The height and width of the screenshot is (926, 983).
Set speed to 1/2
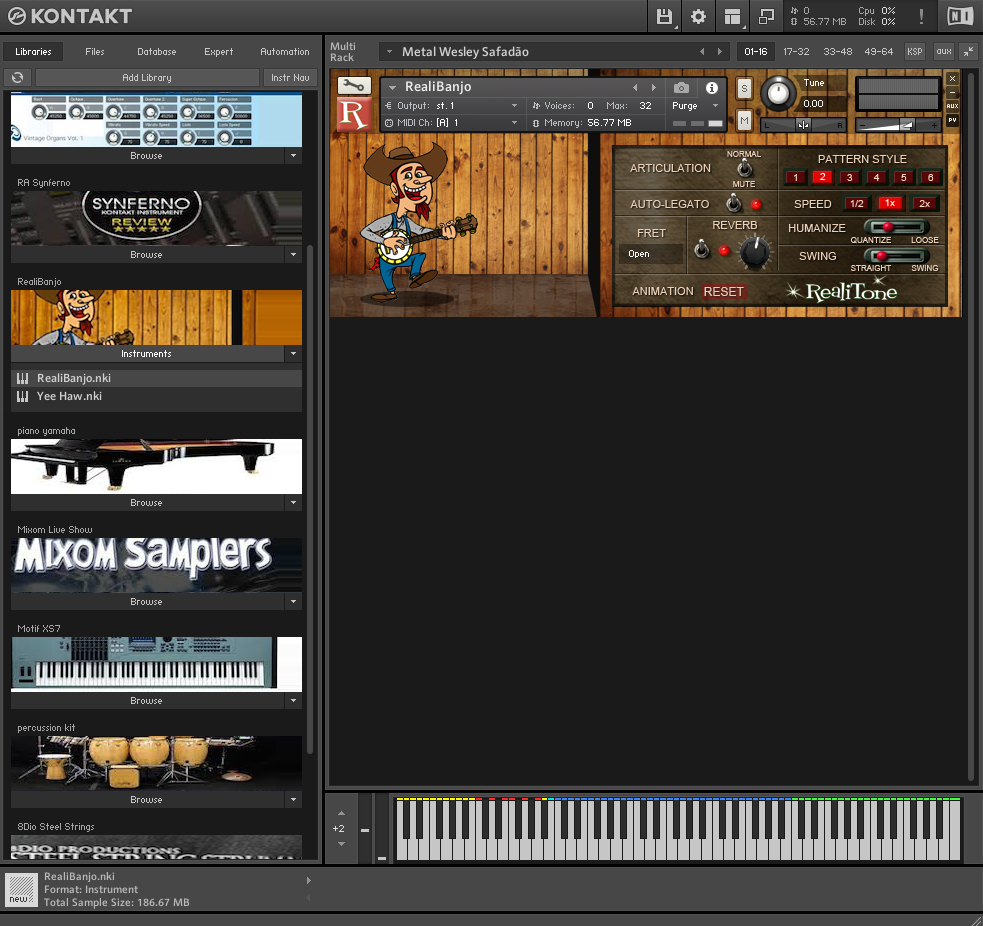point(856,203)
